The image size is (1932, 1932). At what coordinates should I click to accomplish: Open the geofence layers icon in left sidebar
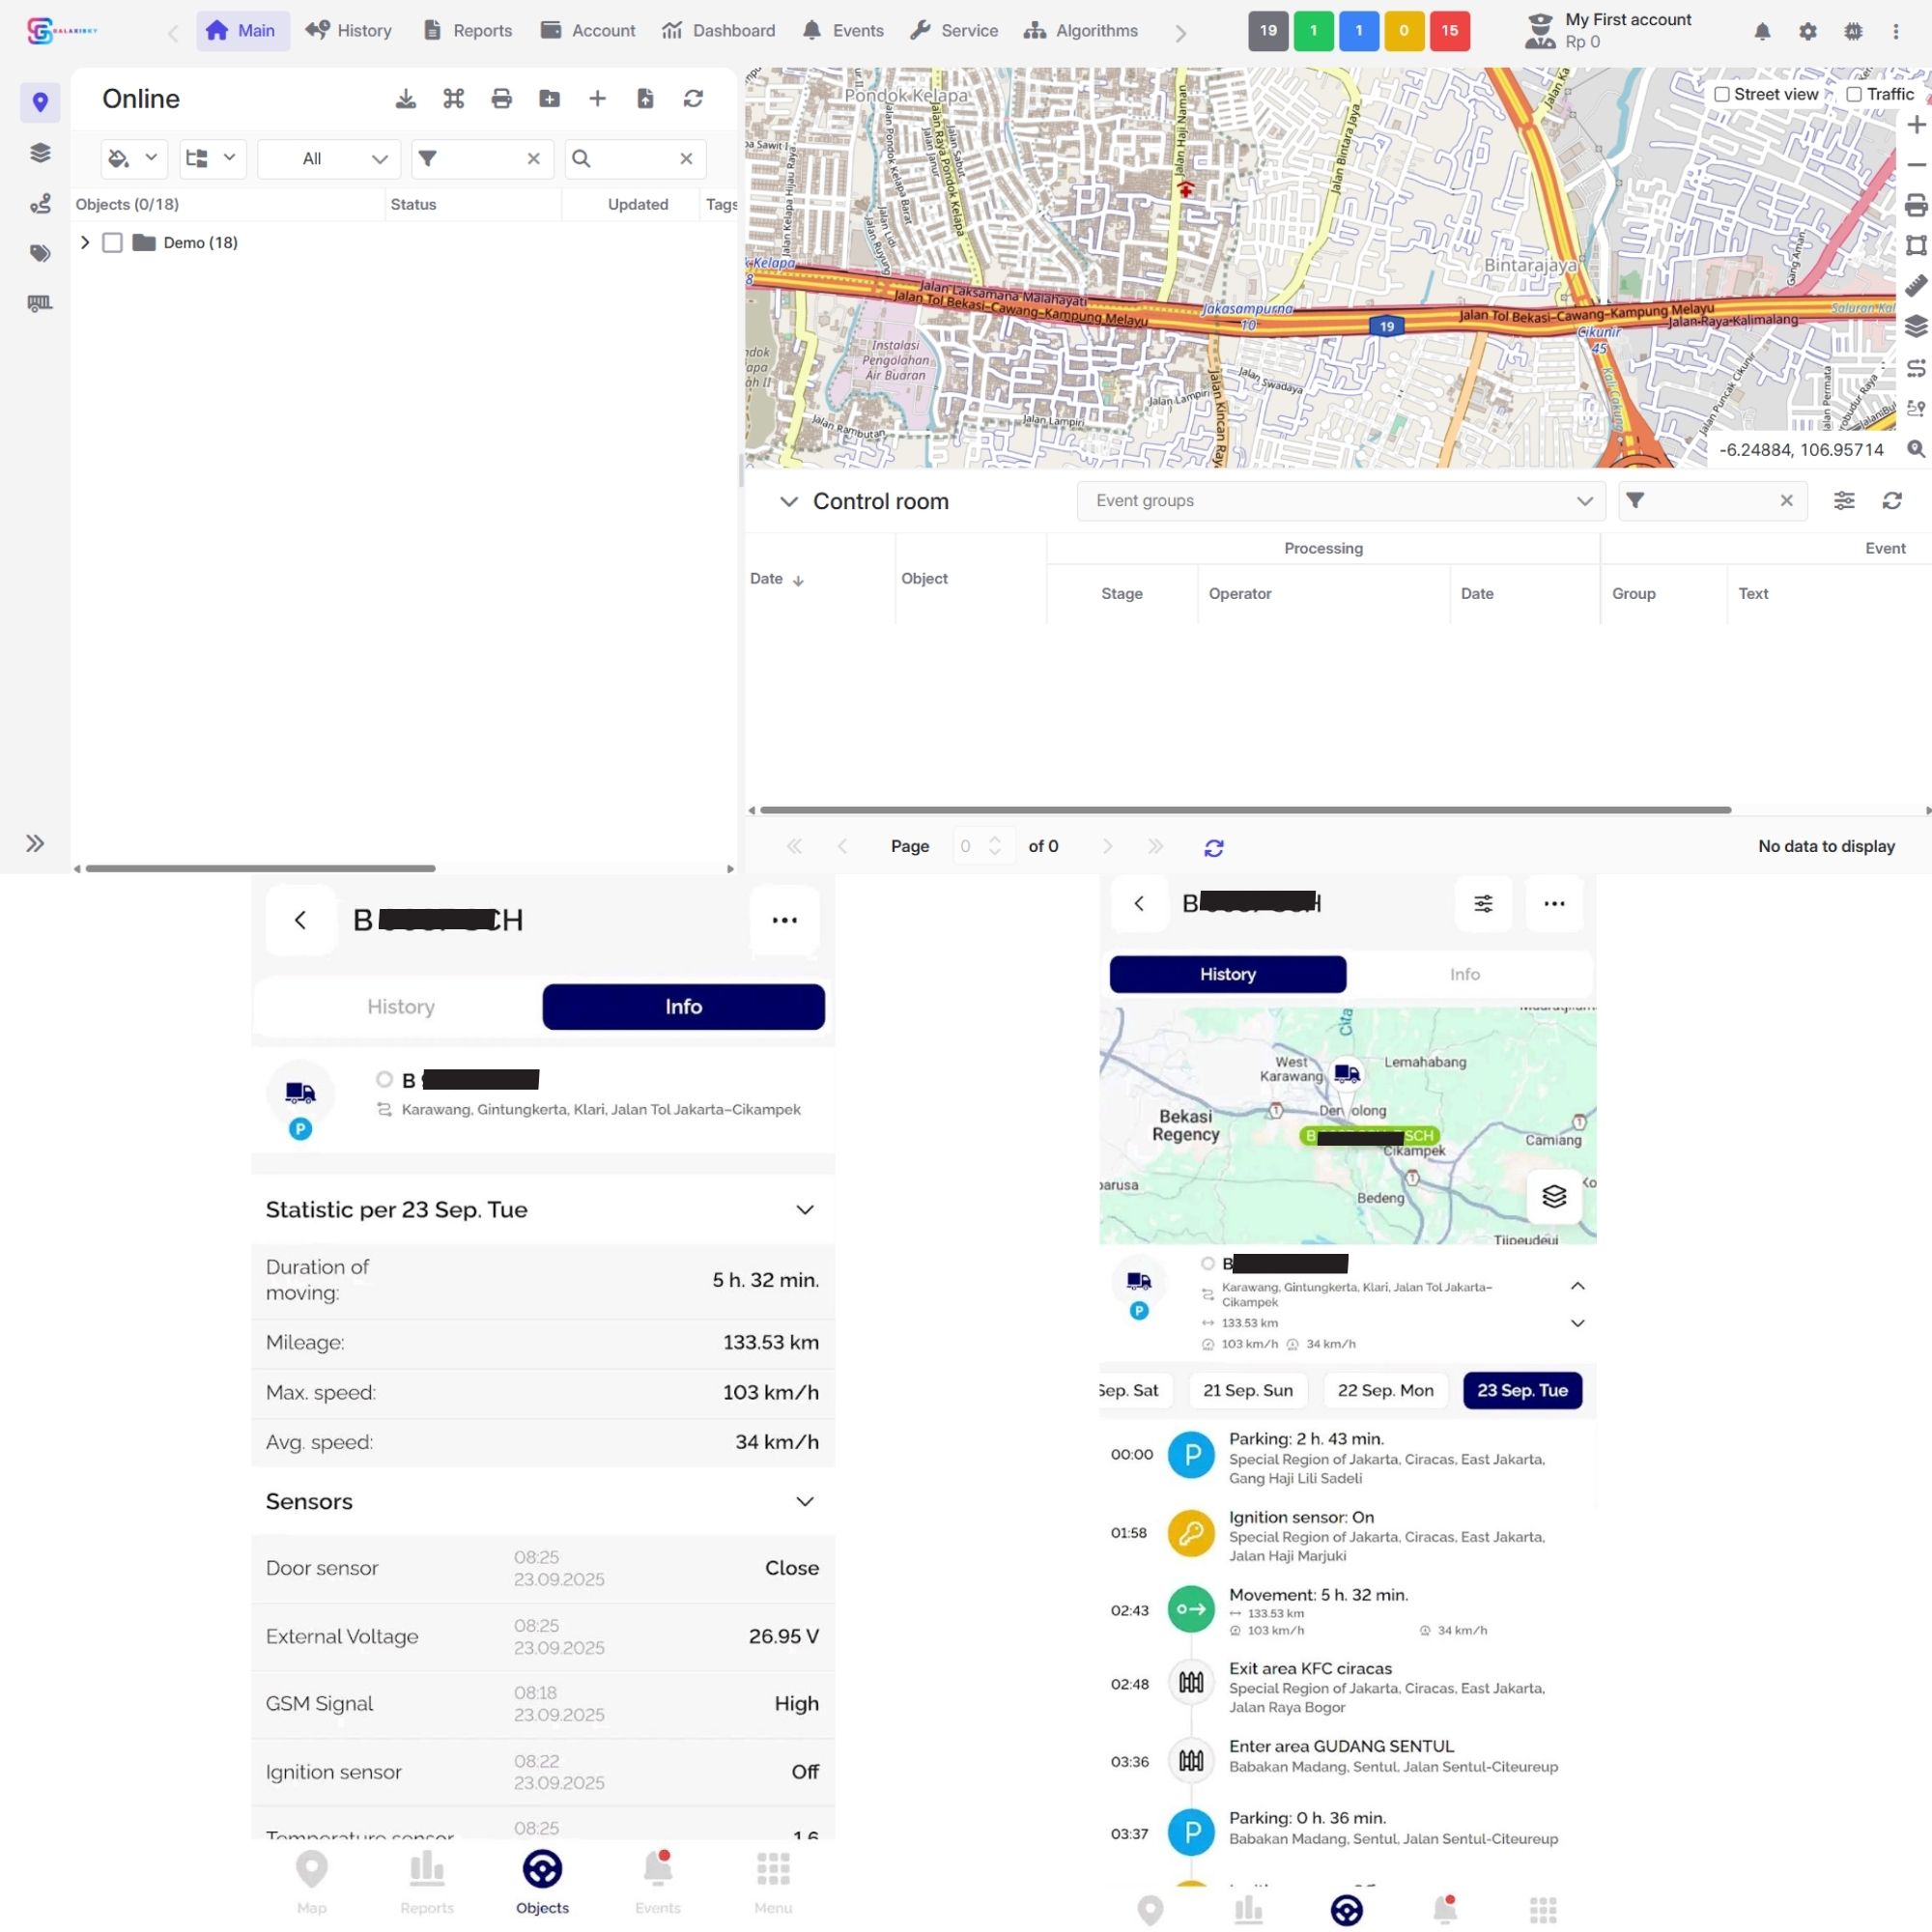40,153
